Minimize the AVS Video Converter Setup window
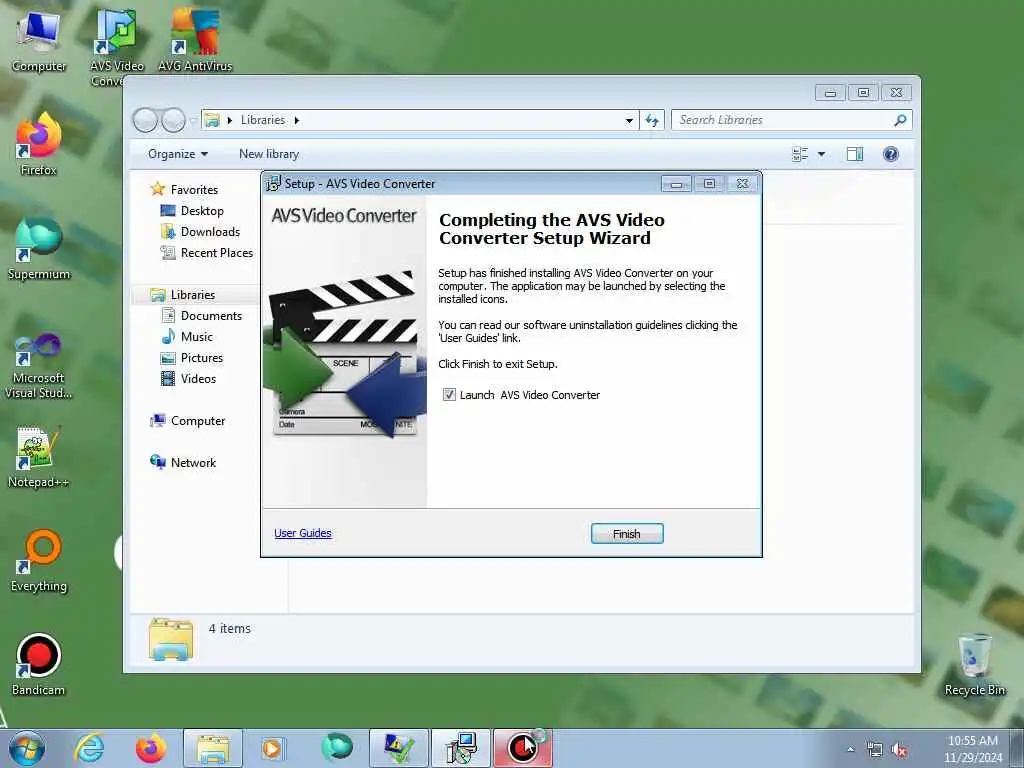Image resolution: width=1024 pixels, height=768 pixels. pyautogui.click(x=676, y=184)
